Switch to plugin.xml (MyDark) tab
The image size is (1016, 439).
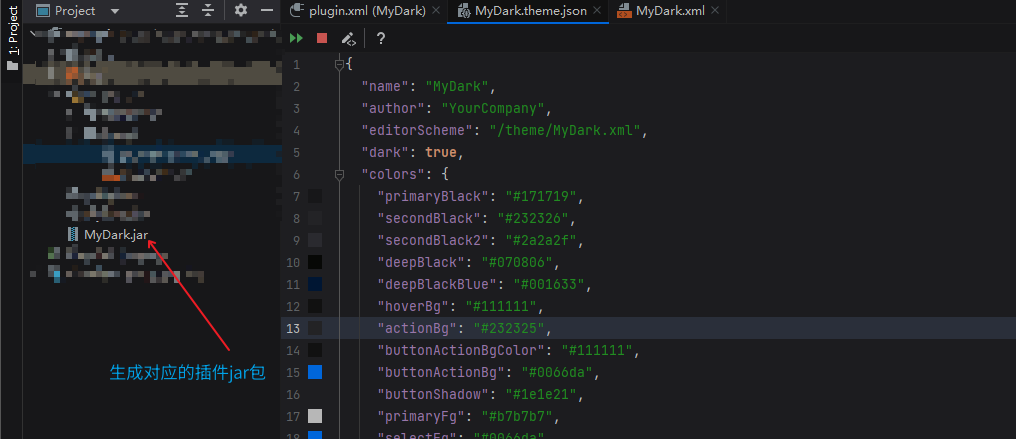click(367, 11)
